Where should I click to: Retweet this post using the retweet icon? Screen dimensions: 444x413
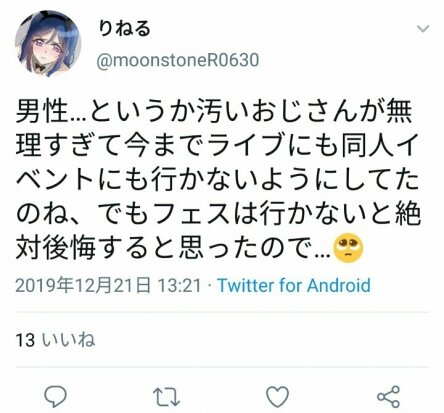point(166,397)
